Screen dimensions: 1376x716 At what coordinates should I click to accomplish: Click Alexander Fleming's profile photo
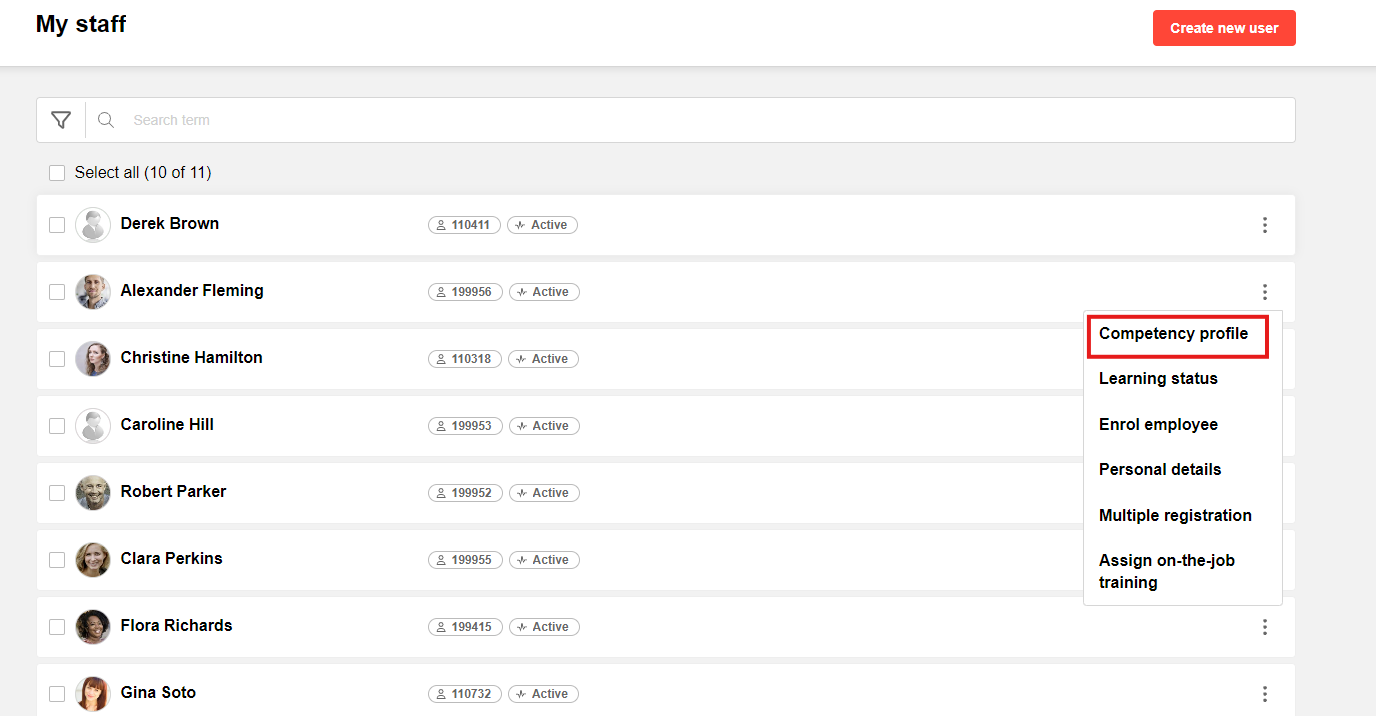click(x=93, y=292)
